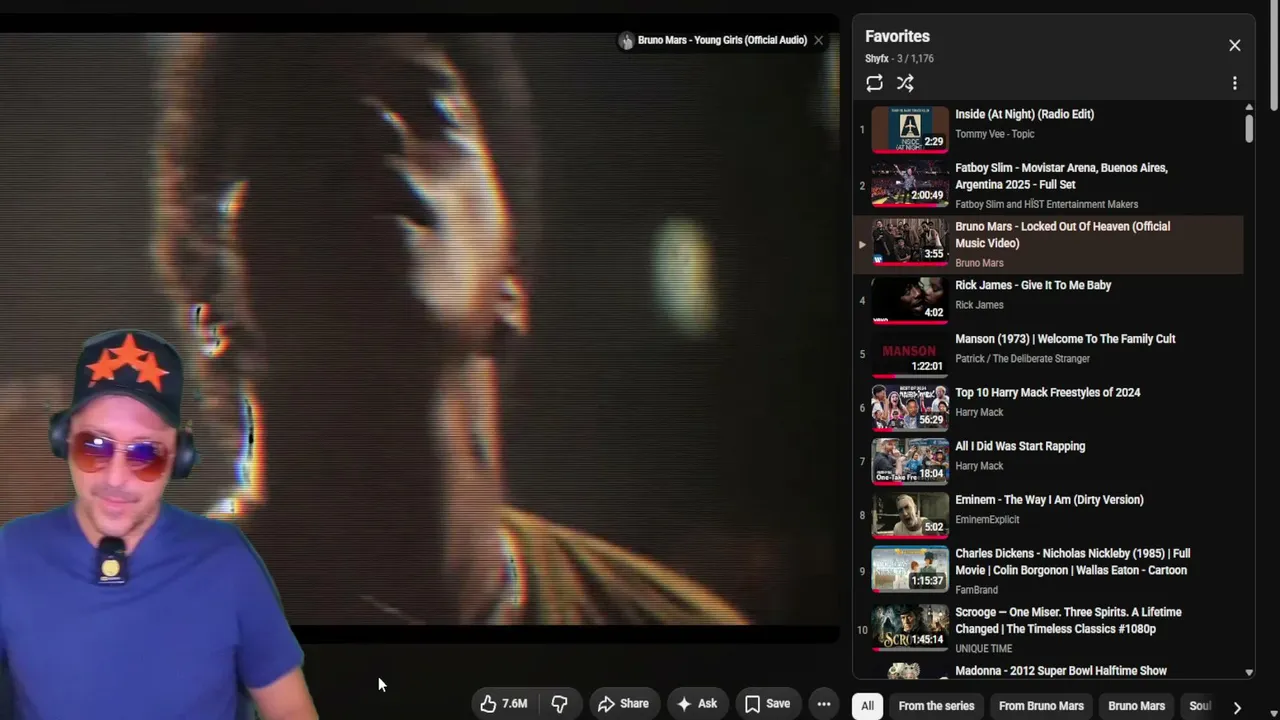This screenshot has width=1280, height=720.
Task: Dismiss the Young Girls suggested video card
Action: pos(818,40)
